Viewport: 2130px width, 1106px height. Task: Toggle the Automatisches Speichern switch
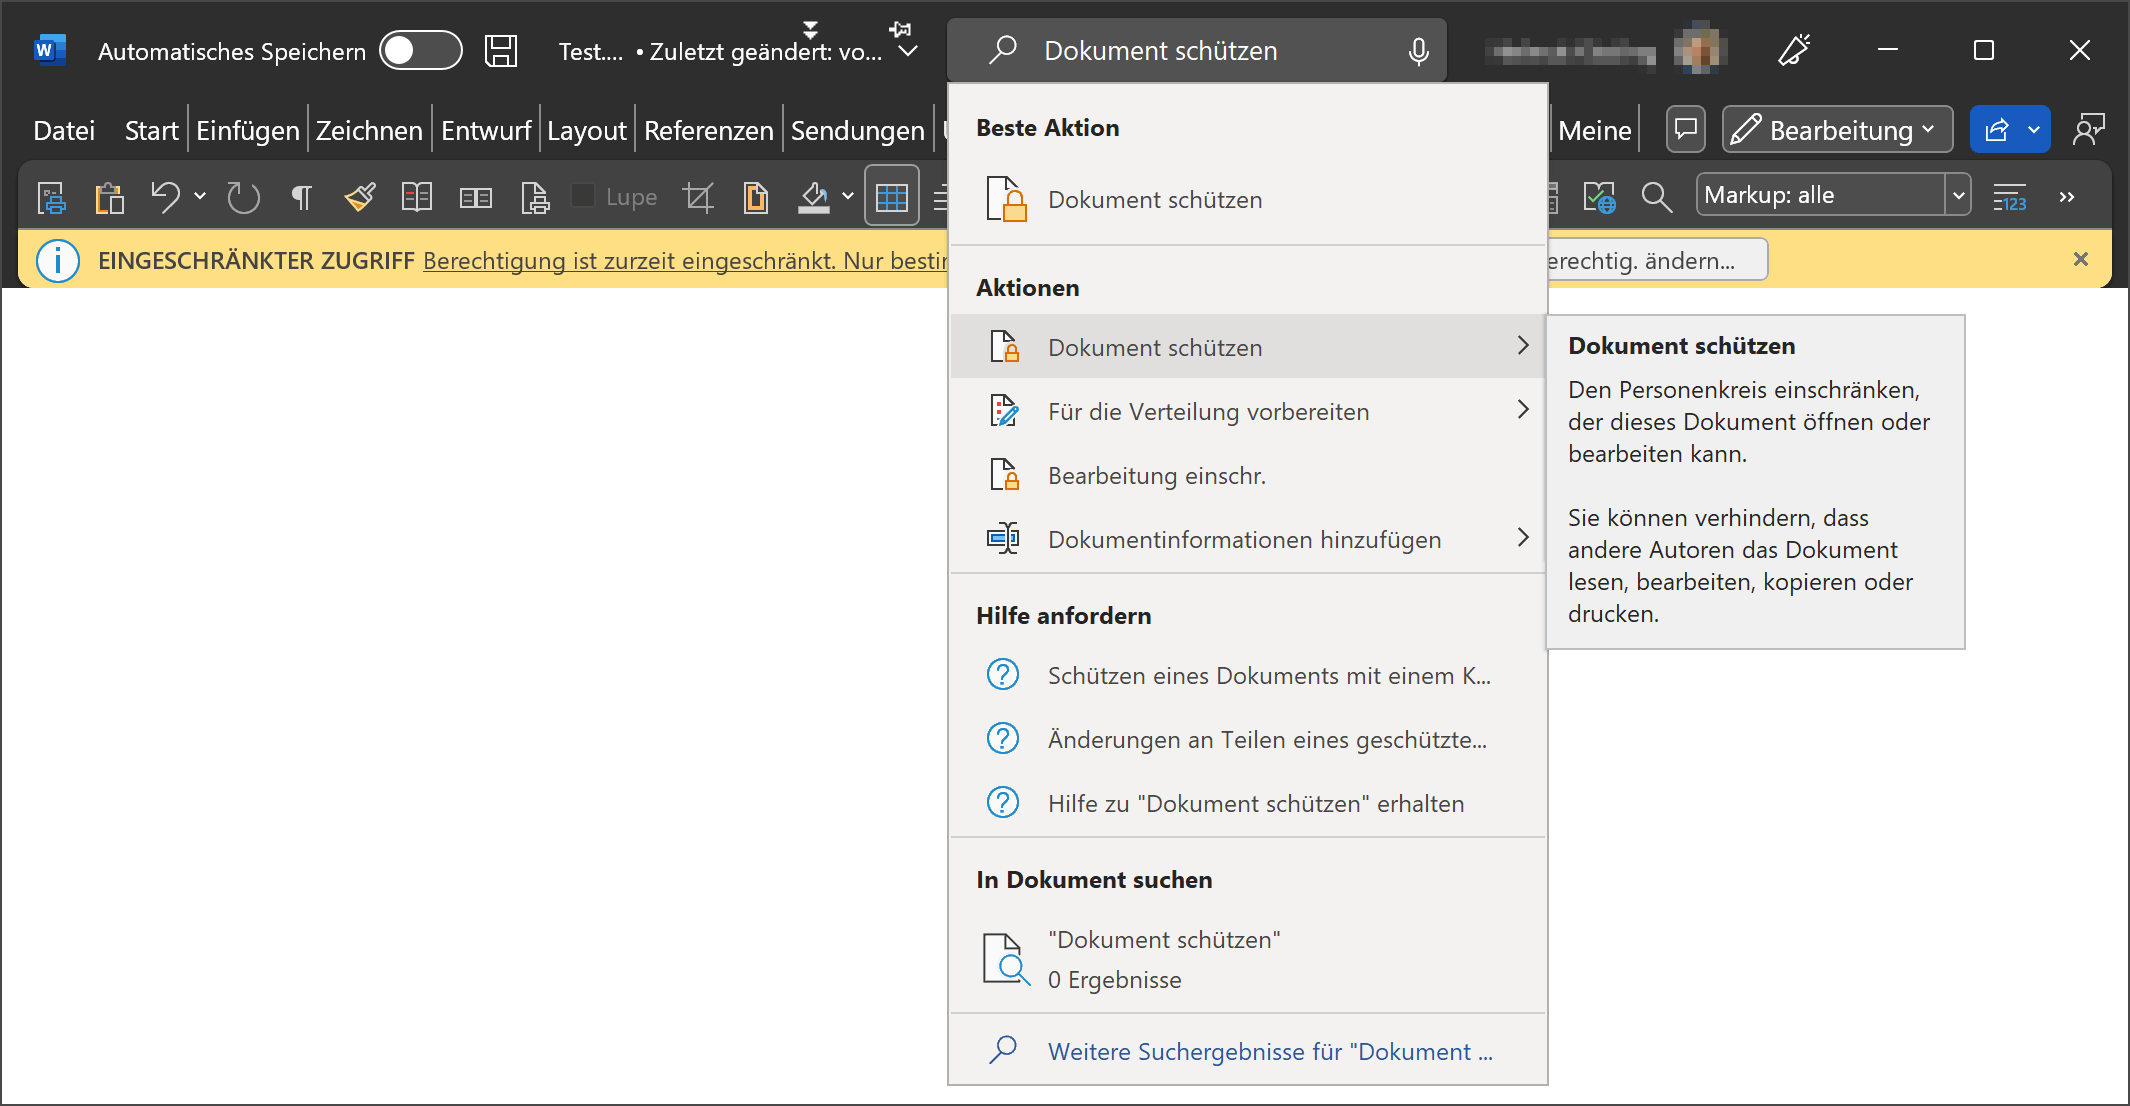(420, 51)
